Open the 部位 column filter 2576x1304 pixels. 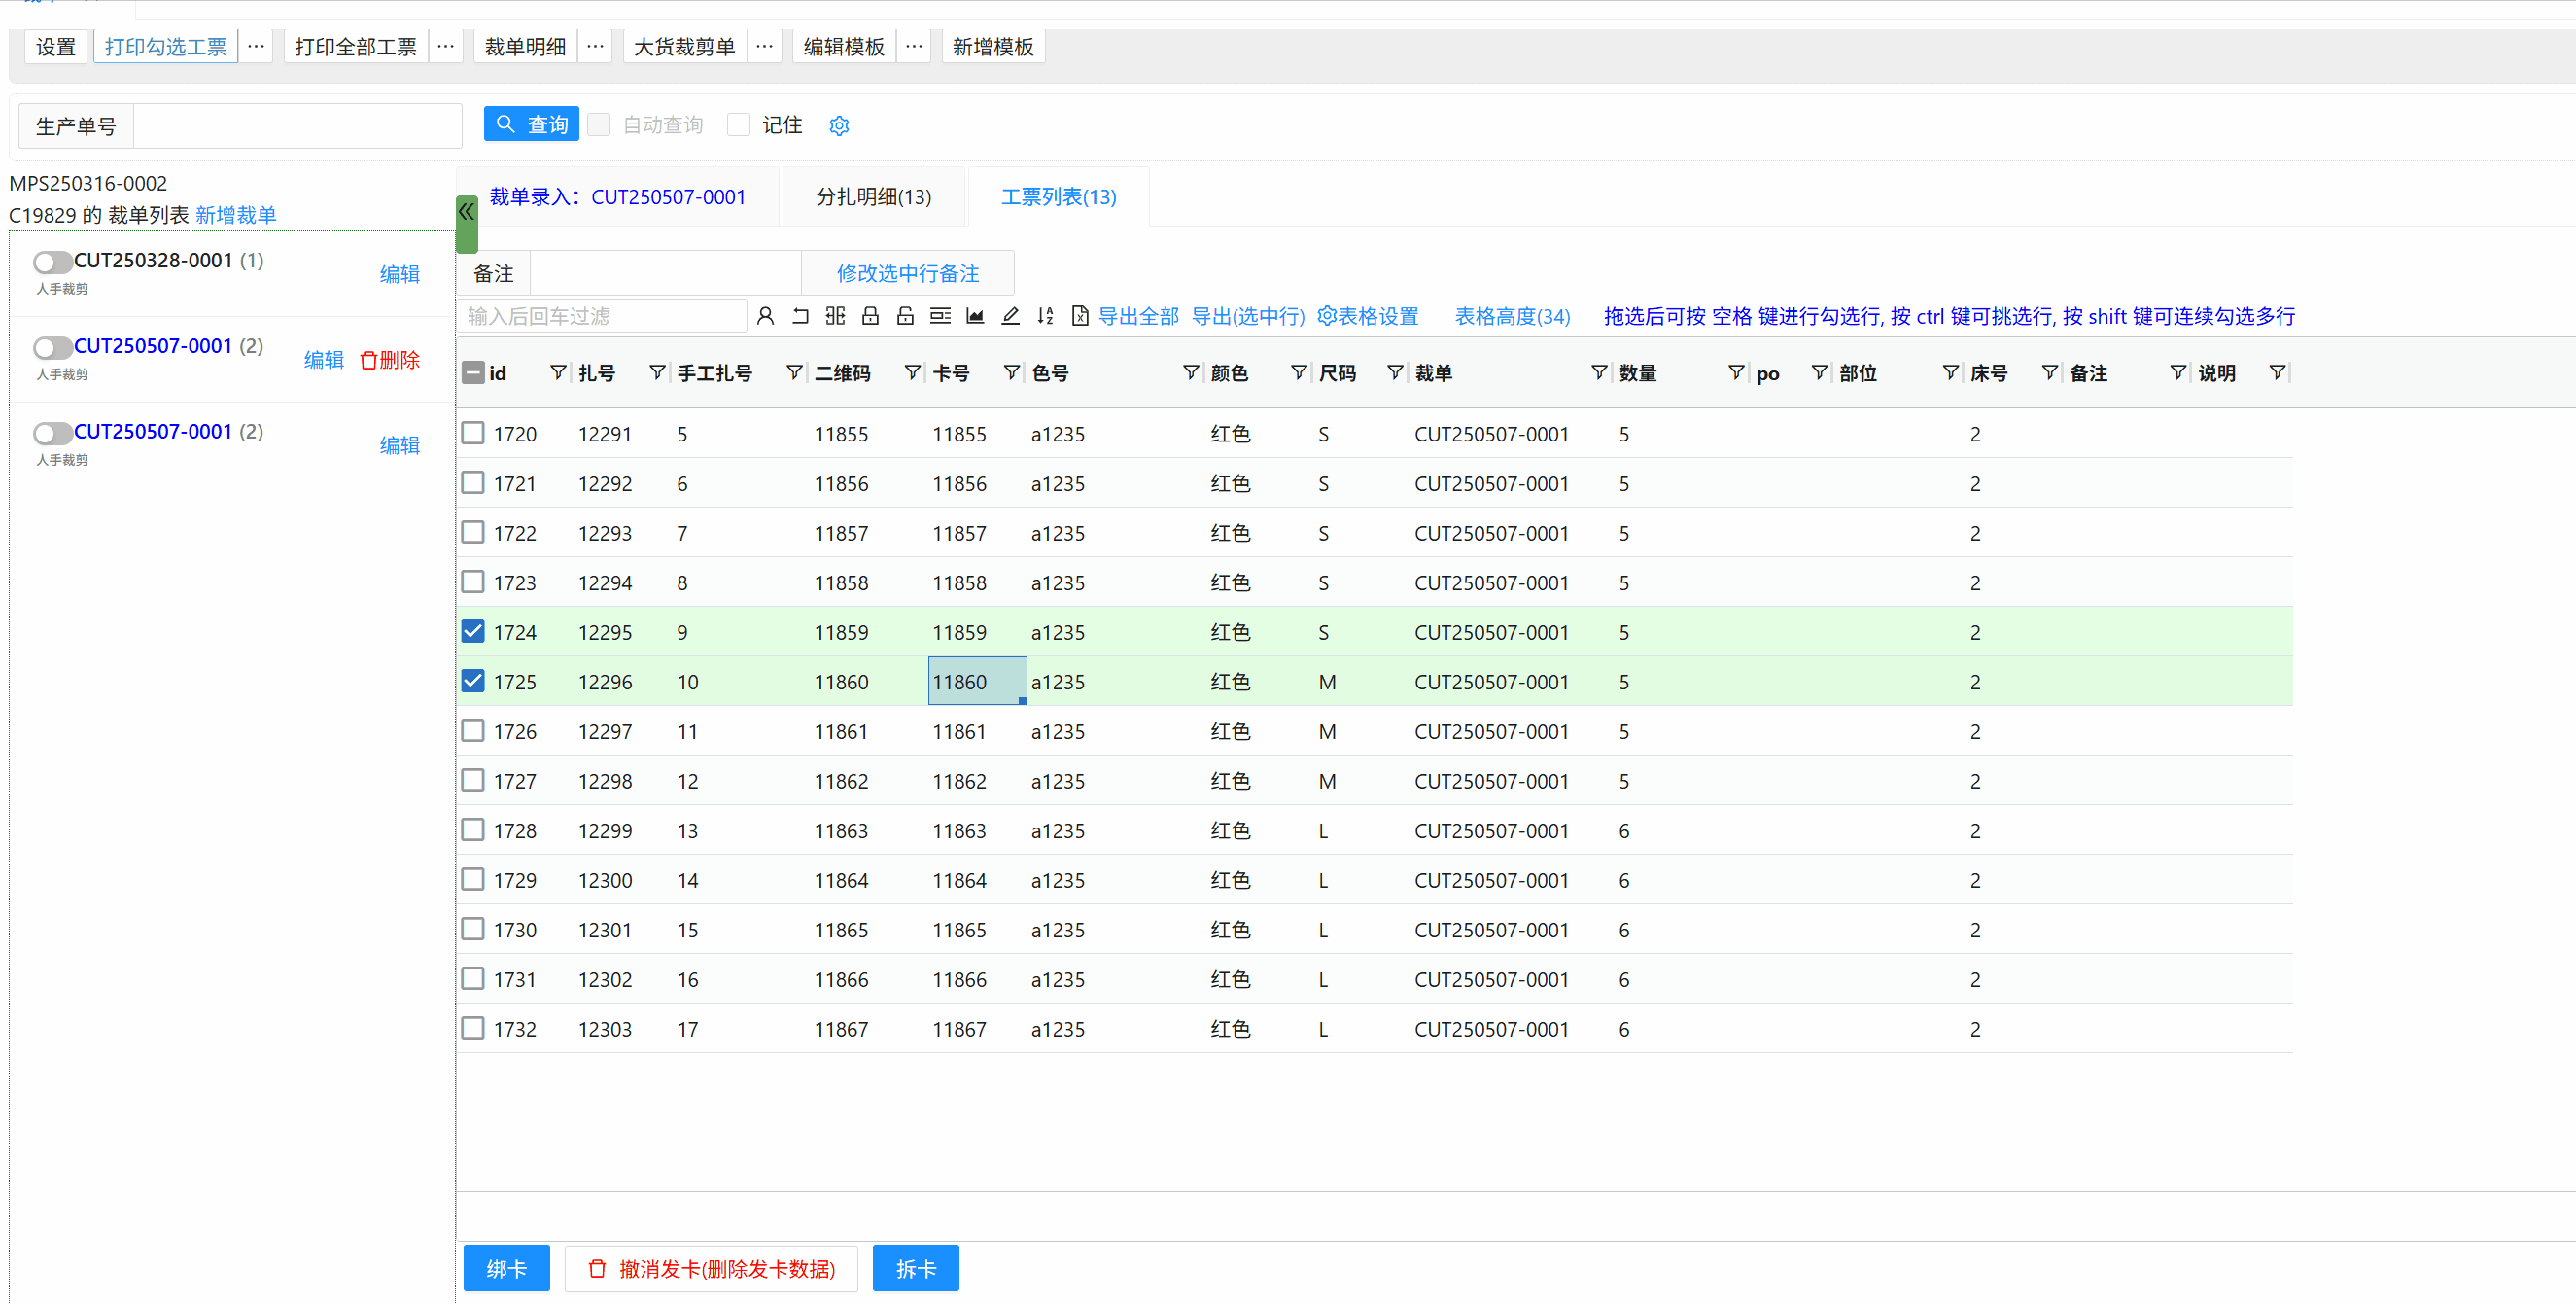pyautogui.click(x=1950, y=373)
